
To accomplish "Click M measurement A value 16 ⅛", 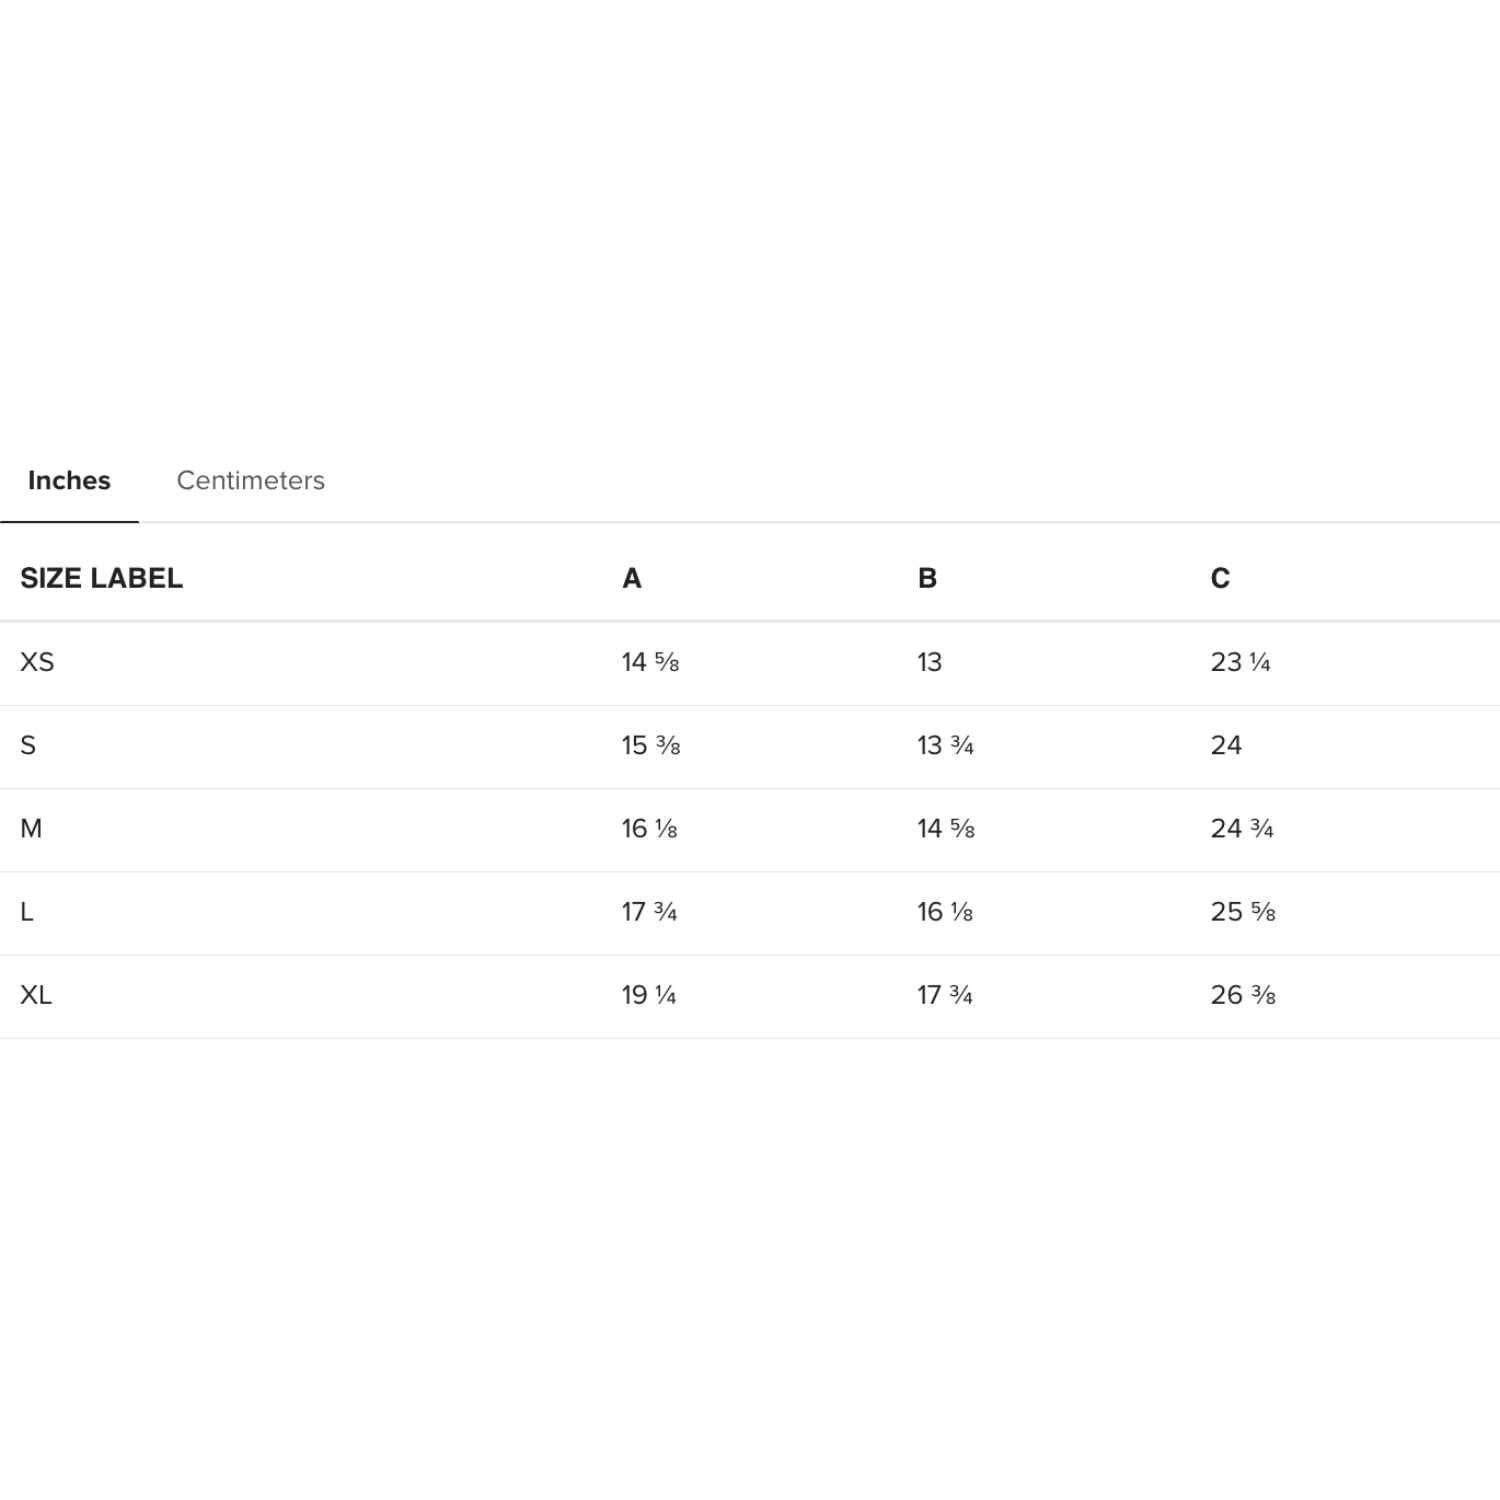I will 649,828.
